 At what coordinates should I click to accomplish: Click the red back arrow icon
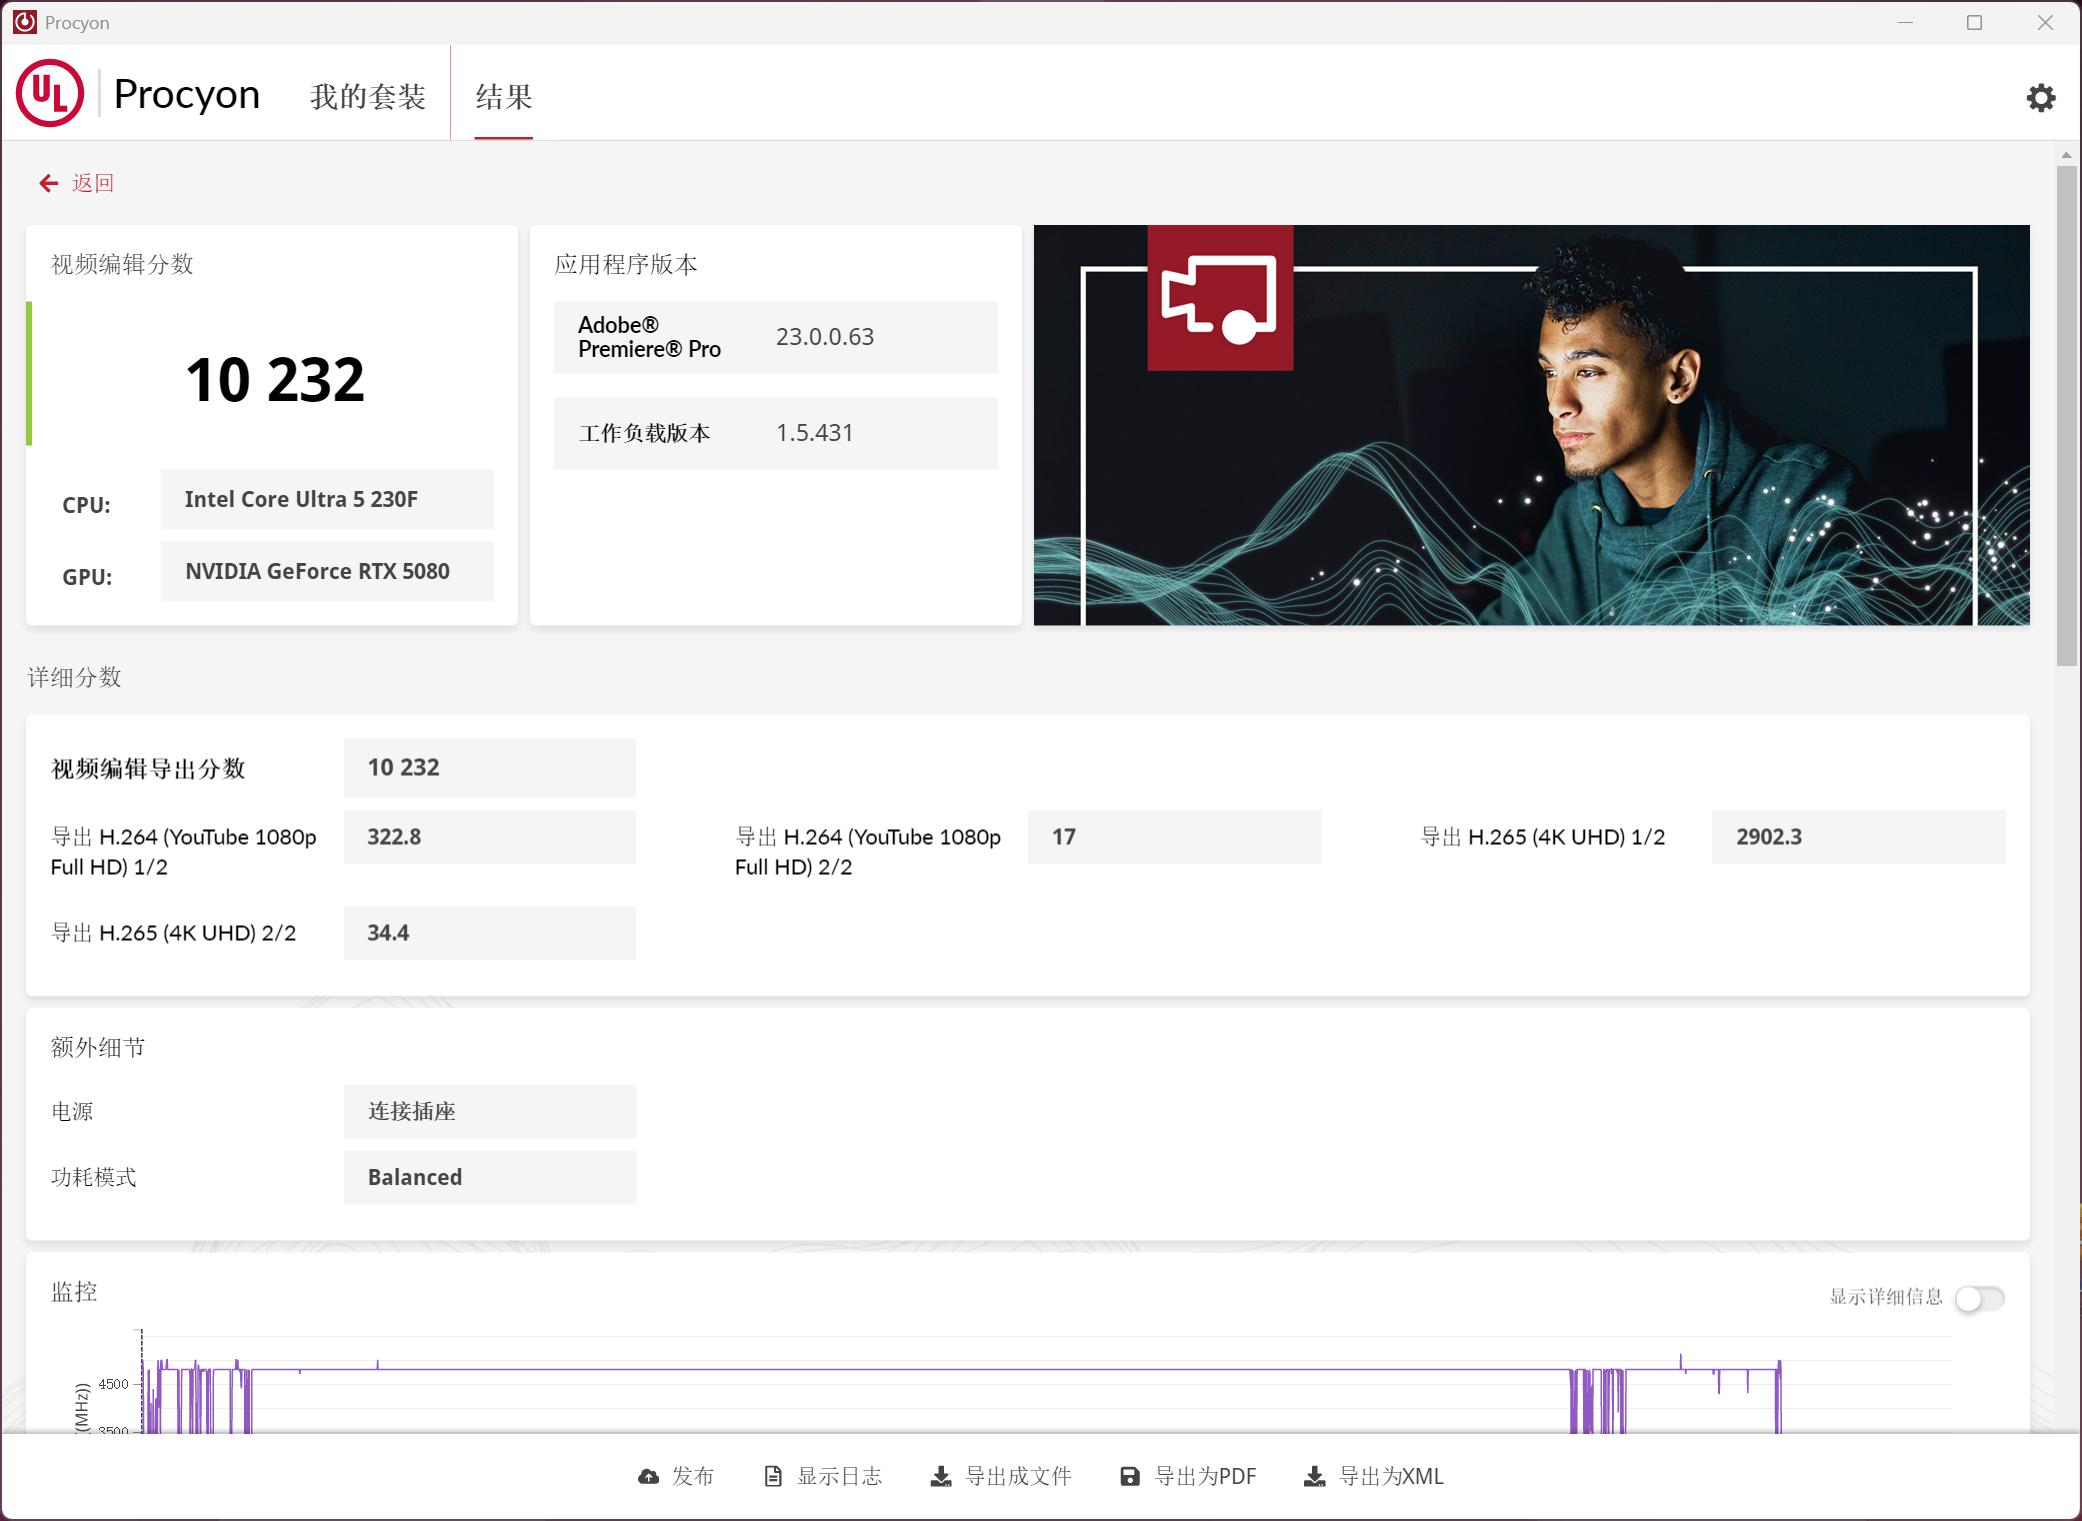tap(48, 183)
